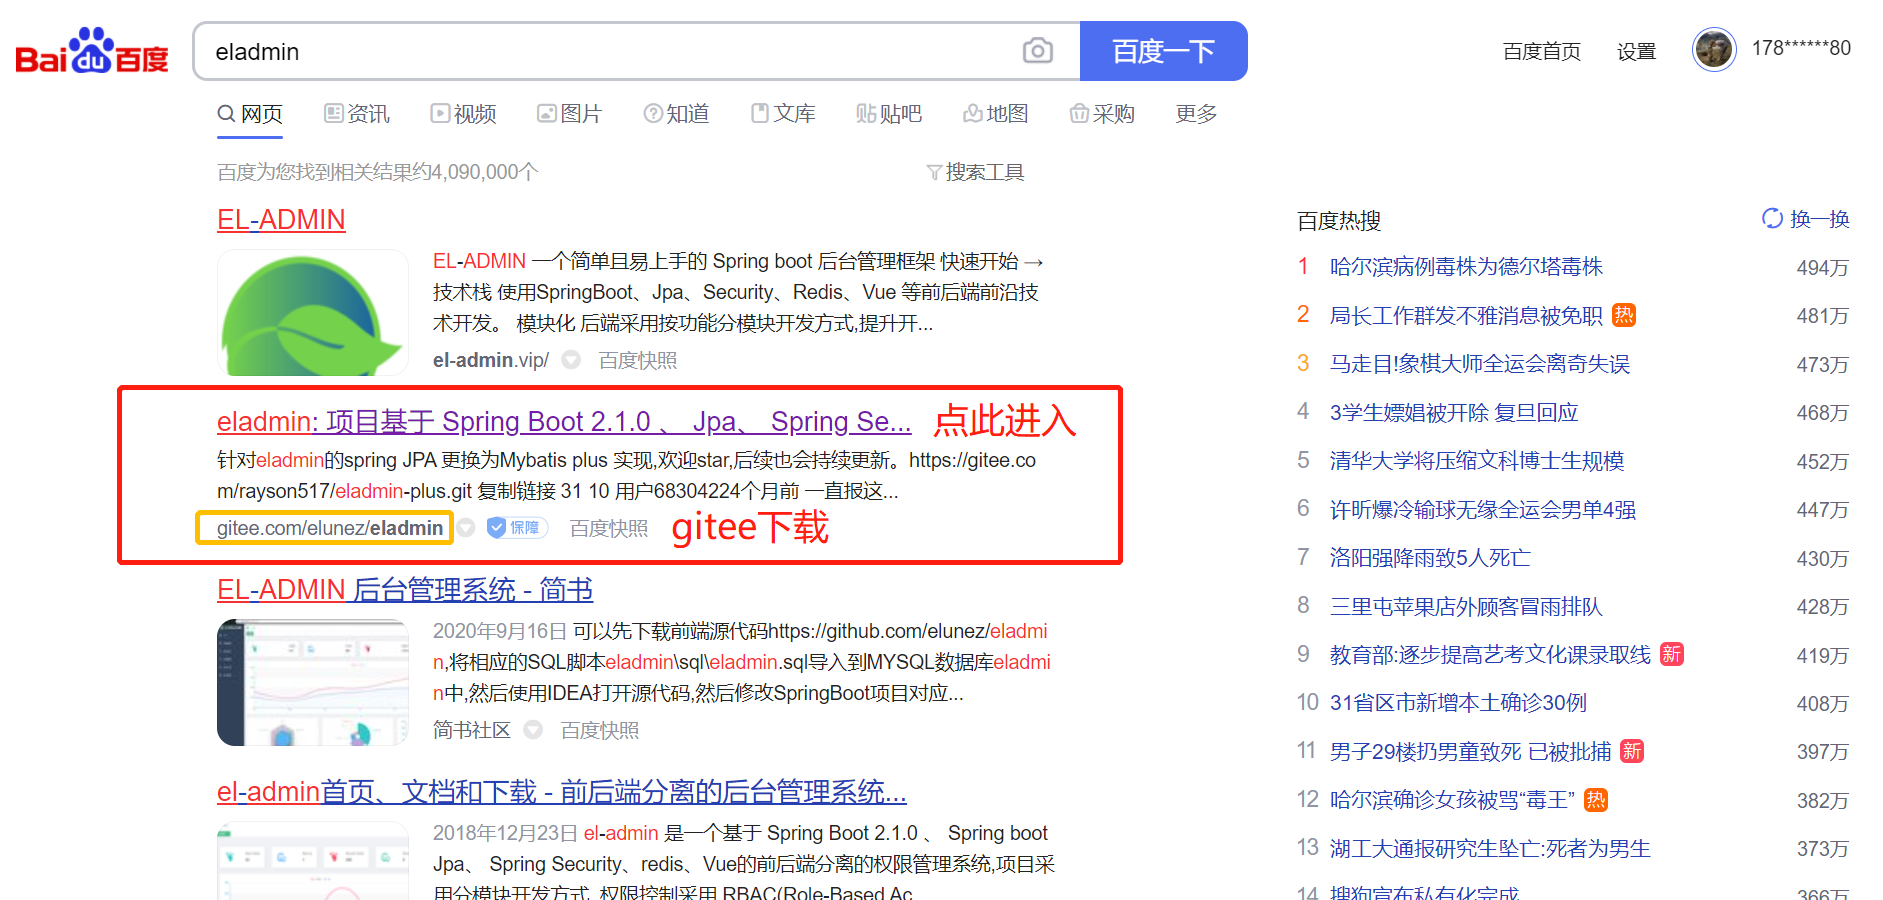Click the user avatar picture
Image resolution: width=1883 pixels, height=900 pixels.
pos(1714,49)
